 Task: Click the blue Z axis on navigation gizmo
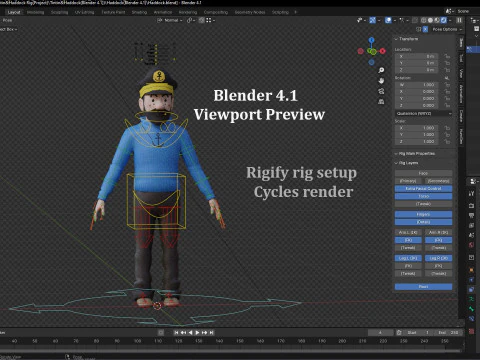click(371, 40)
